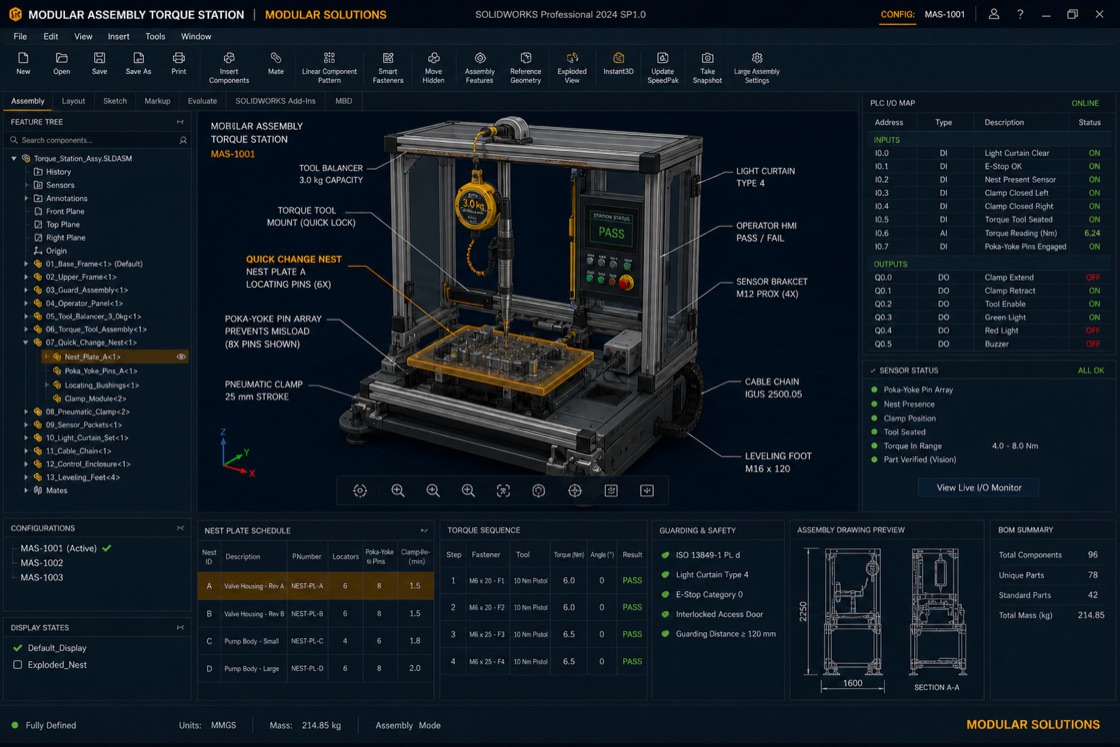Click the Take Snapshot tool
Image resolution: width=1120 pixels, height=747 pixels.
click(x=707, y=67)
